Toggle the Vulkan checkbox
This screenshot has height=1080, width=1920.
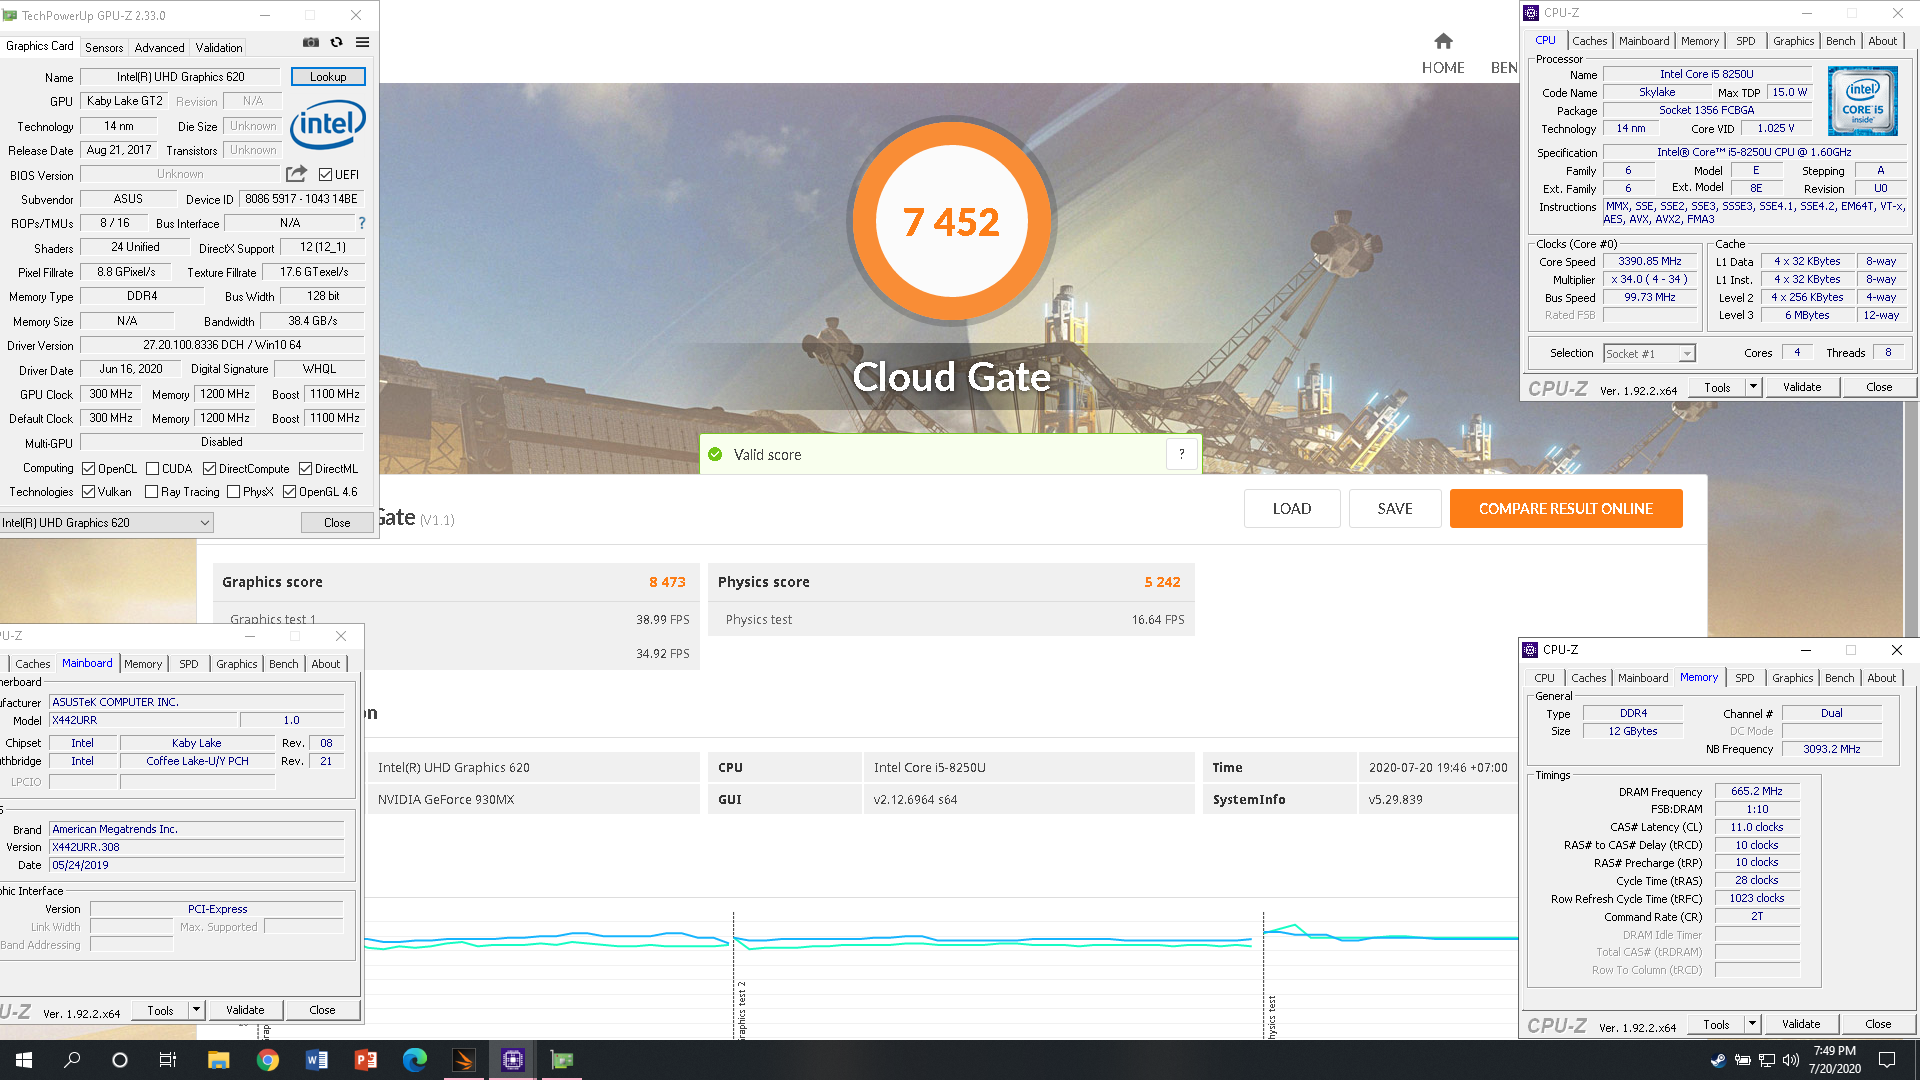89,492
